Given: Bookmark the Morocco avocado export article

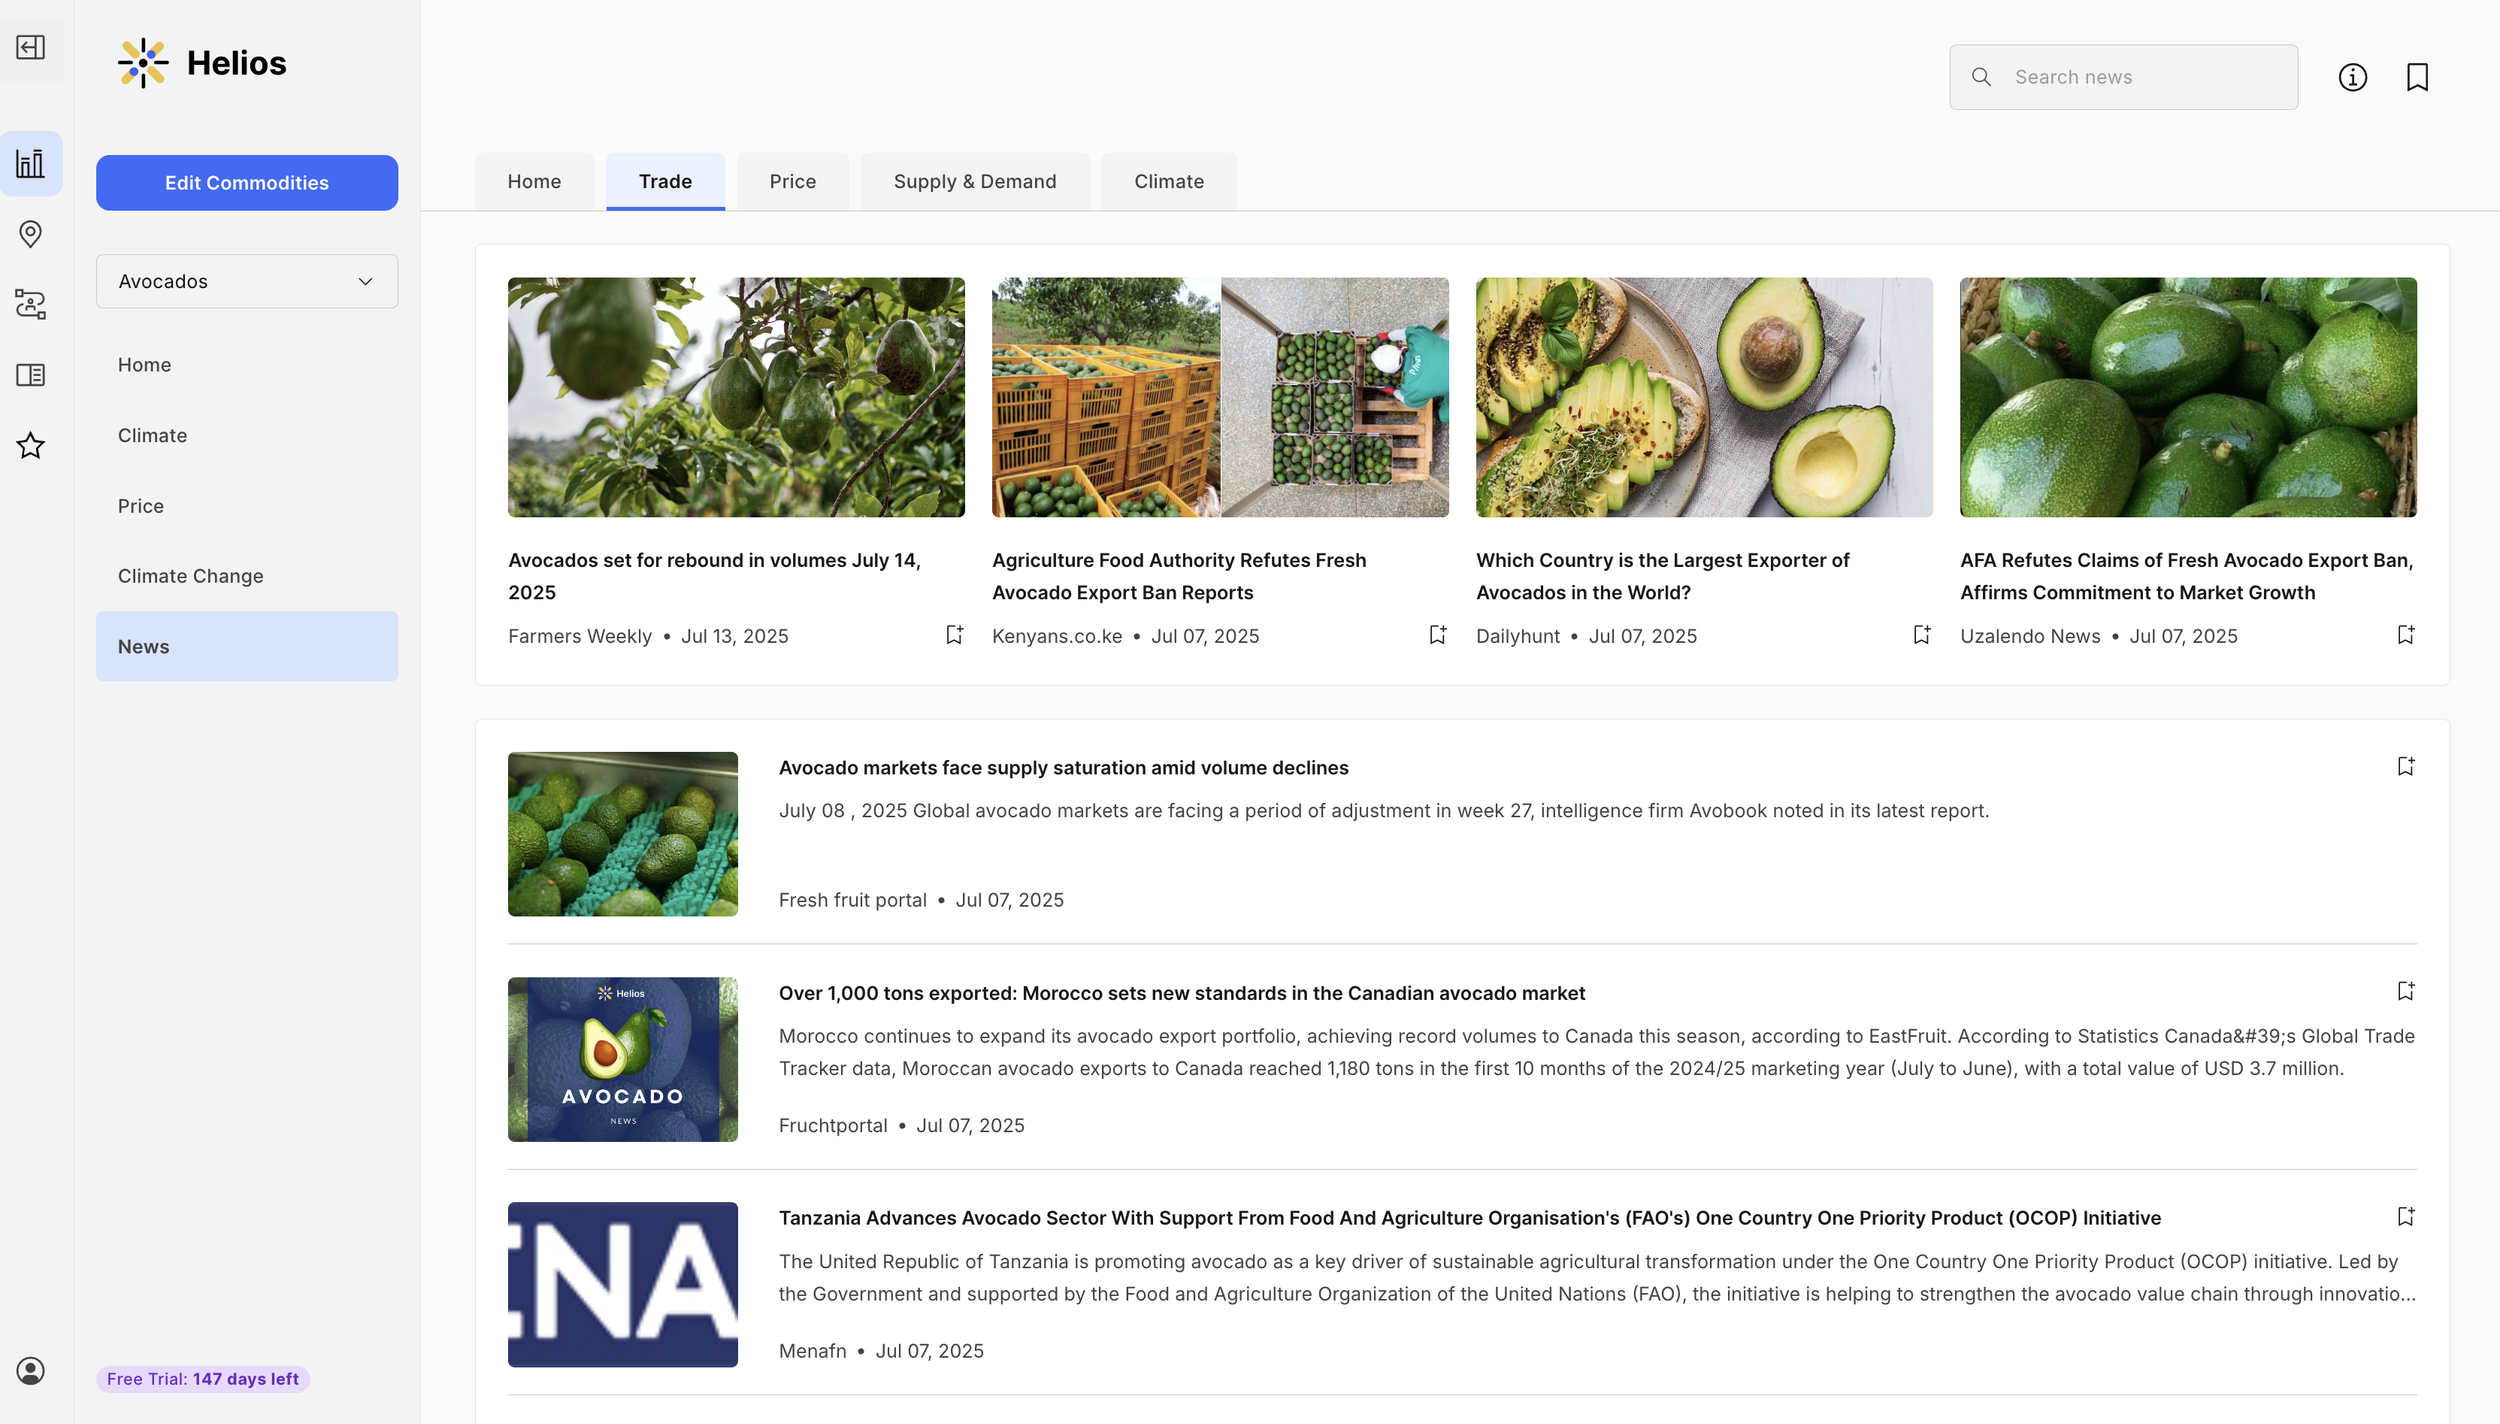Looking at the screenshot, I should [x=2406, y=990].
